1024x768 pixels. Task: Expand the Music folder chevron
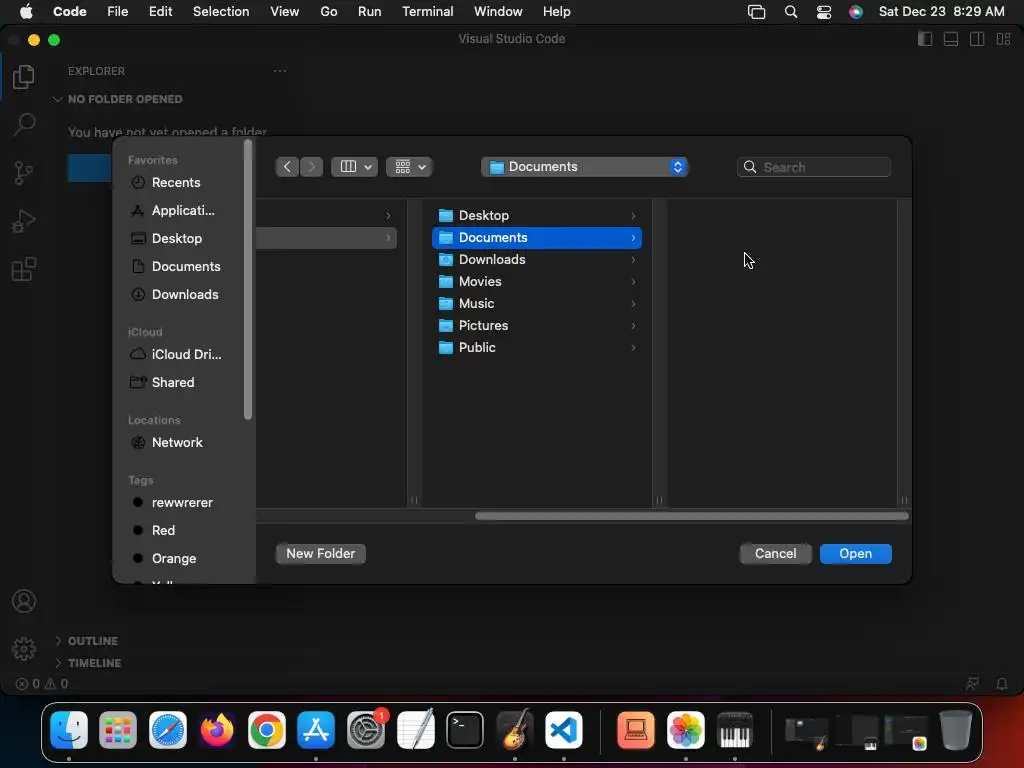pyautogui.click(x=633, y=304)
